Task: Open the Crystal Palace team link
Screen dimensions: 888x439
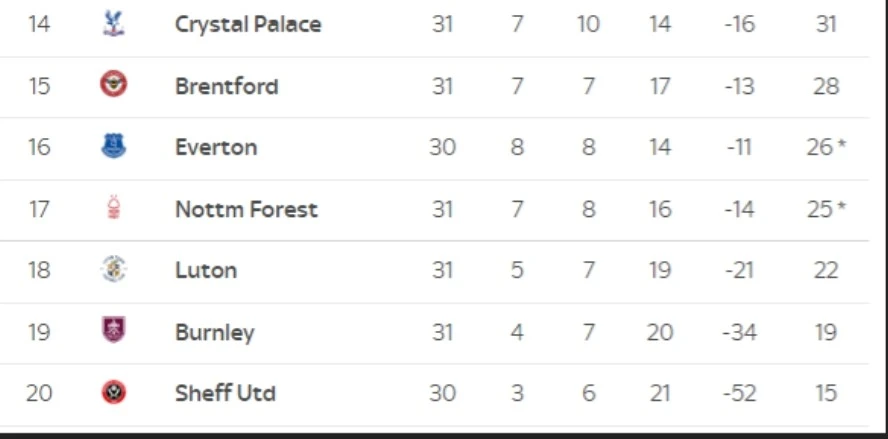Action: pos(248,24)
